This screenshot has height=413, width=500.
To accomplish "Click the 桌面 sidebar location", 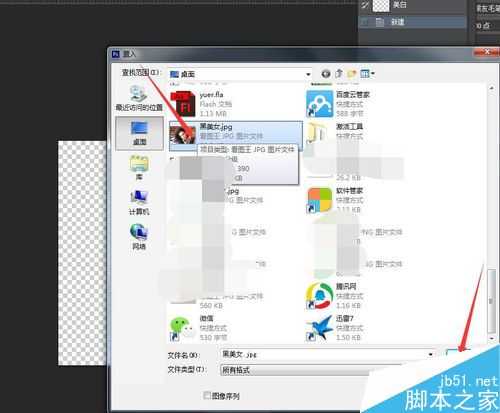I will [139, 133].
